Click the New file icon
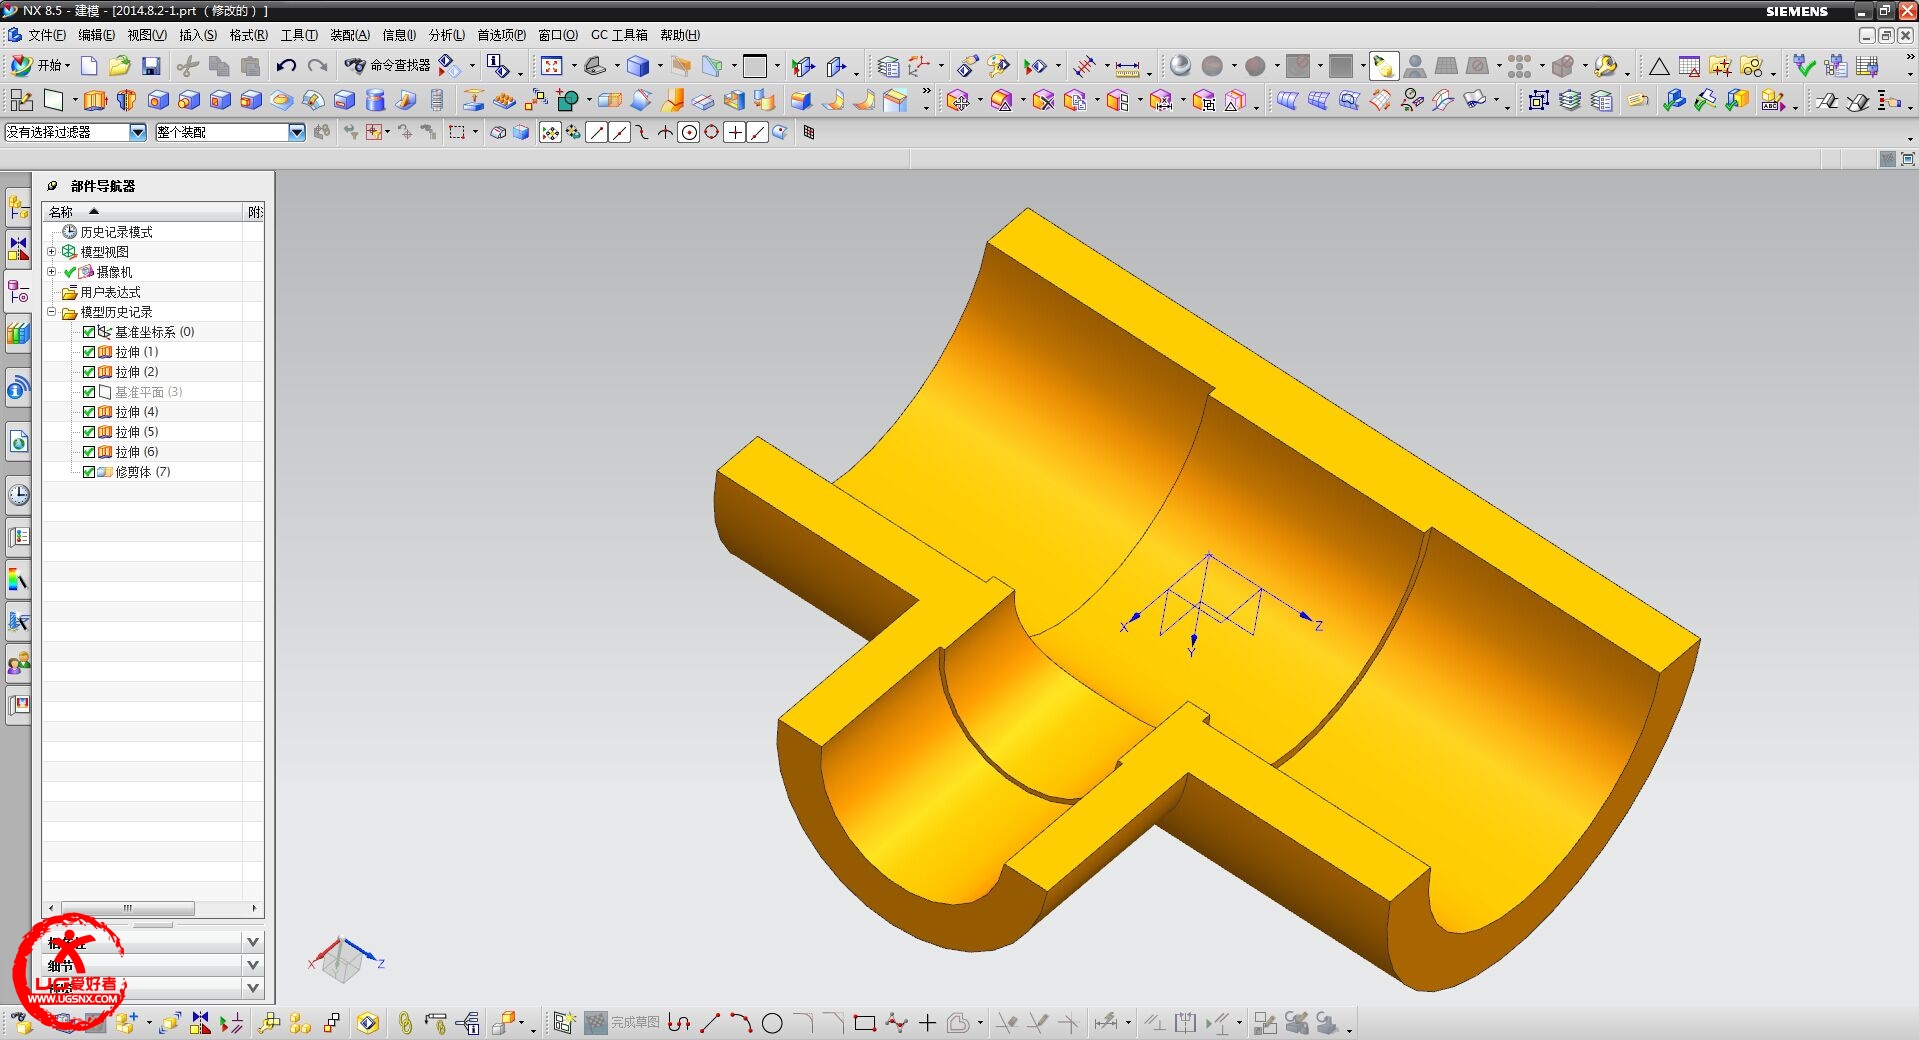Screen dimensions: 1919x1040 pyautogui.click(x=89, y=66)
